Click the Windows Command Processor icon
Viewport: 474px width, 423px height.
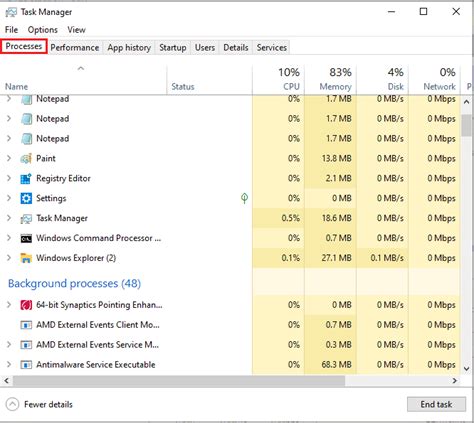pos(26,238)
